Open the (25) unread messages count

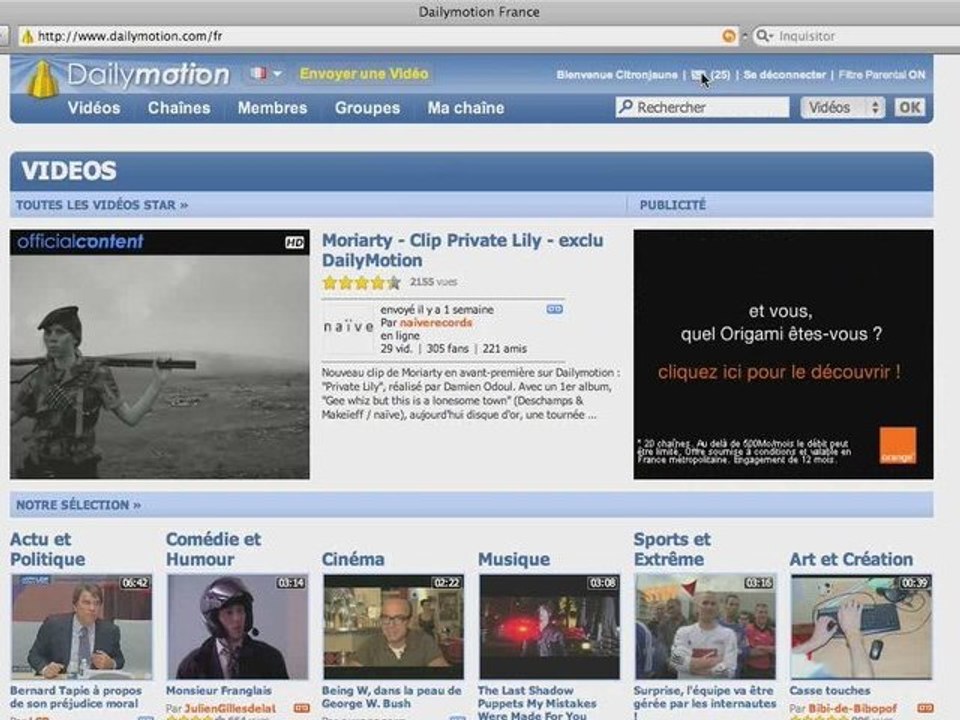720,75
